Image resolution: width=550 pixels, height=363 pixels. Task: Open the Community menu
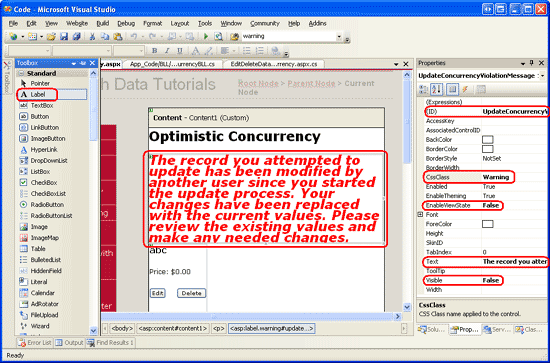click(265, 23)
